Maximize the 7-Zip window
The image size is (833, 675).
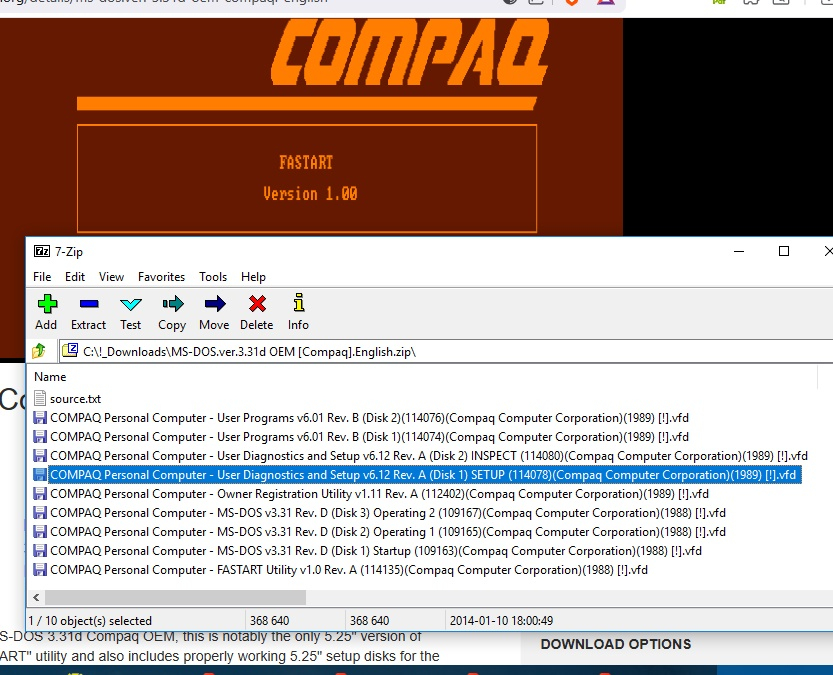tap(784, 251)
